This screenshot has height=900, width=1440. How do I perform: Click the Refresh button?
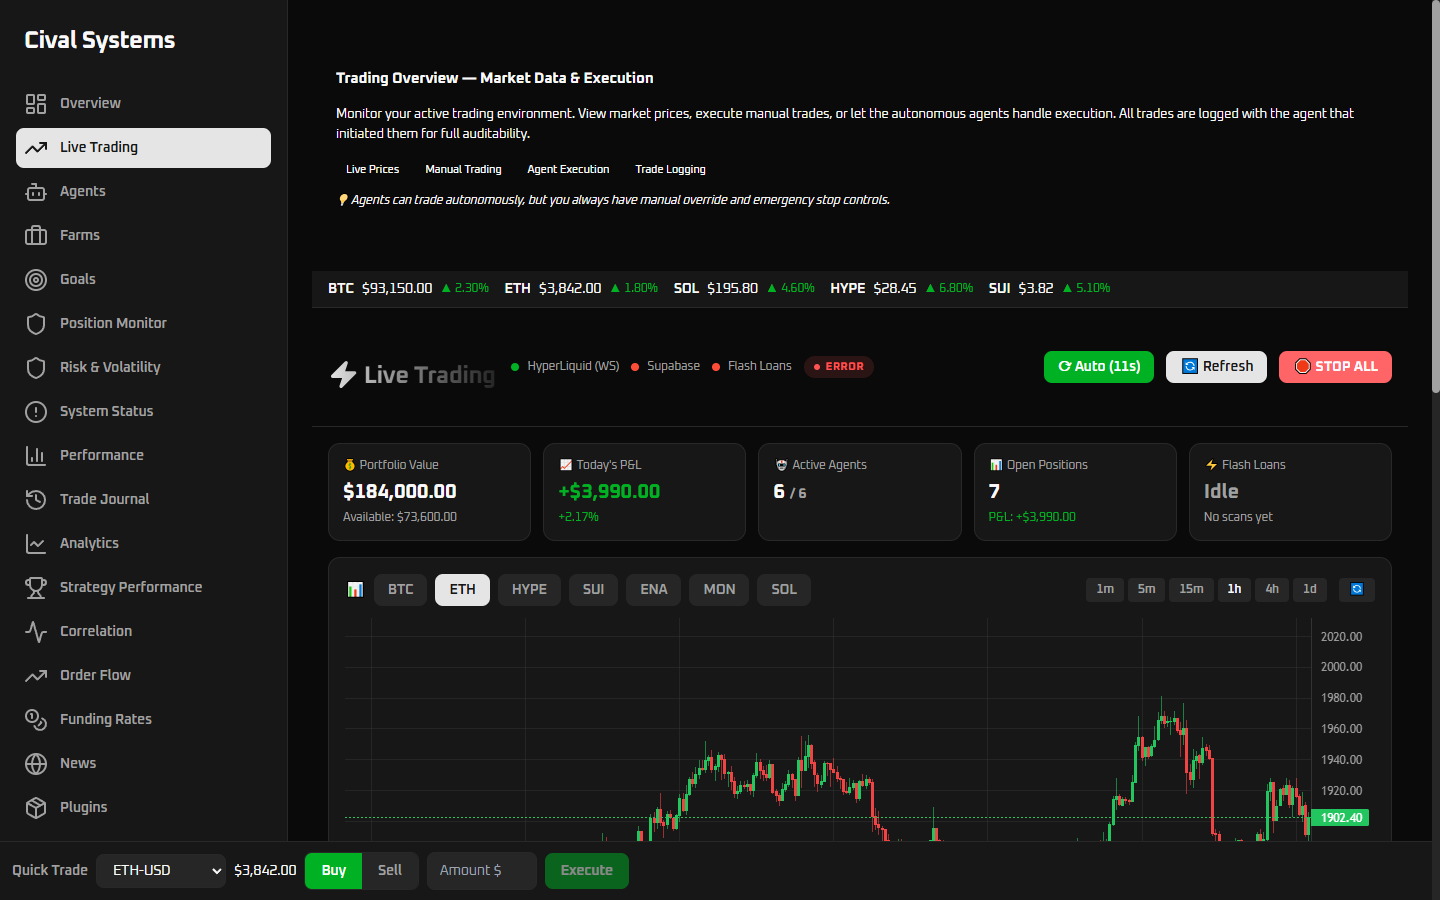(x=1217, y=367)
